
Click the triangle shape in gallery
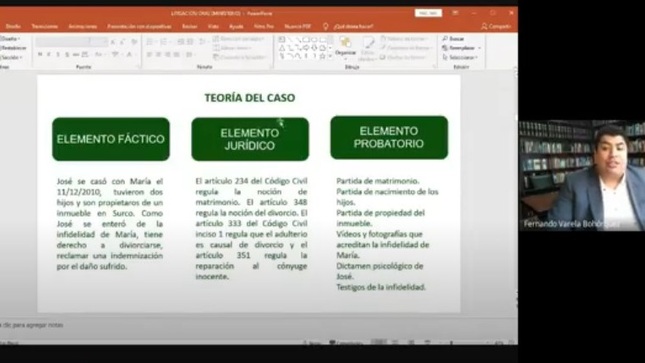(x=282, y=48)
